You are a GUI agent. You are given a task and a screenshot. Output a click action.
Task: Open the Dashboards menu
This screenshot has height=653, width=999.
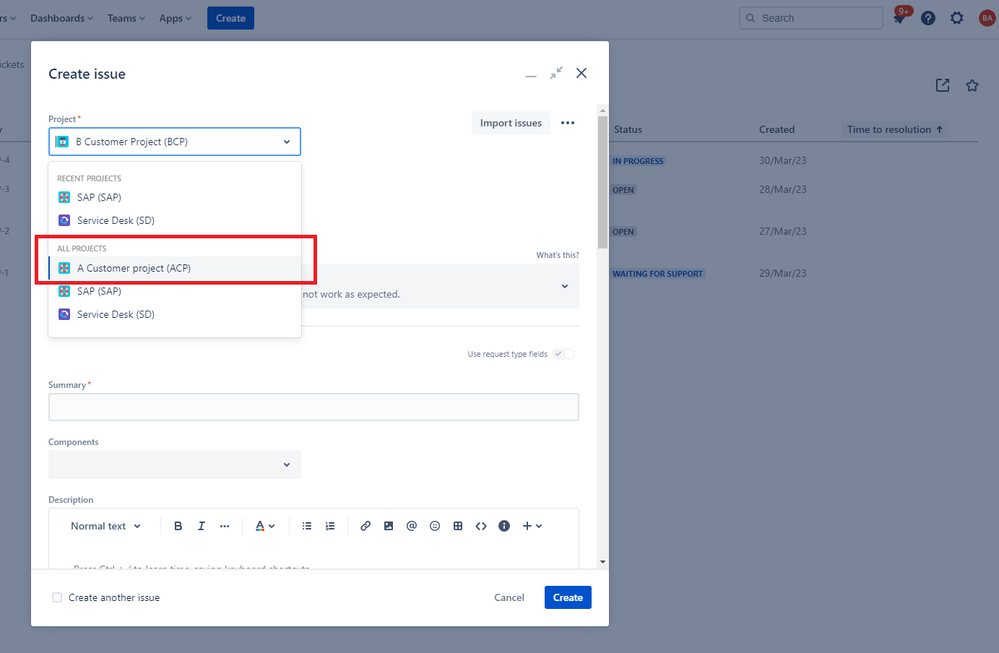tap(62, 18)
